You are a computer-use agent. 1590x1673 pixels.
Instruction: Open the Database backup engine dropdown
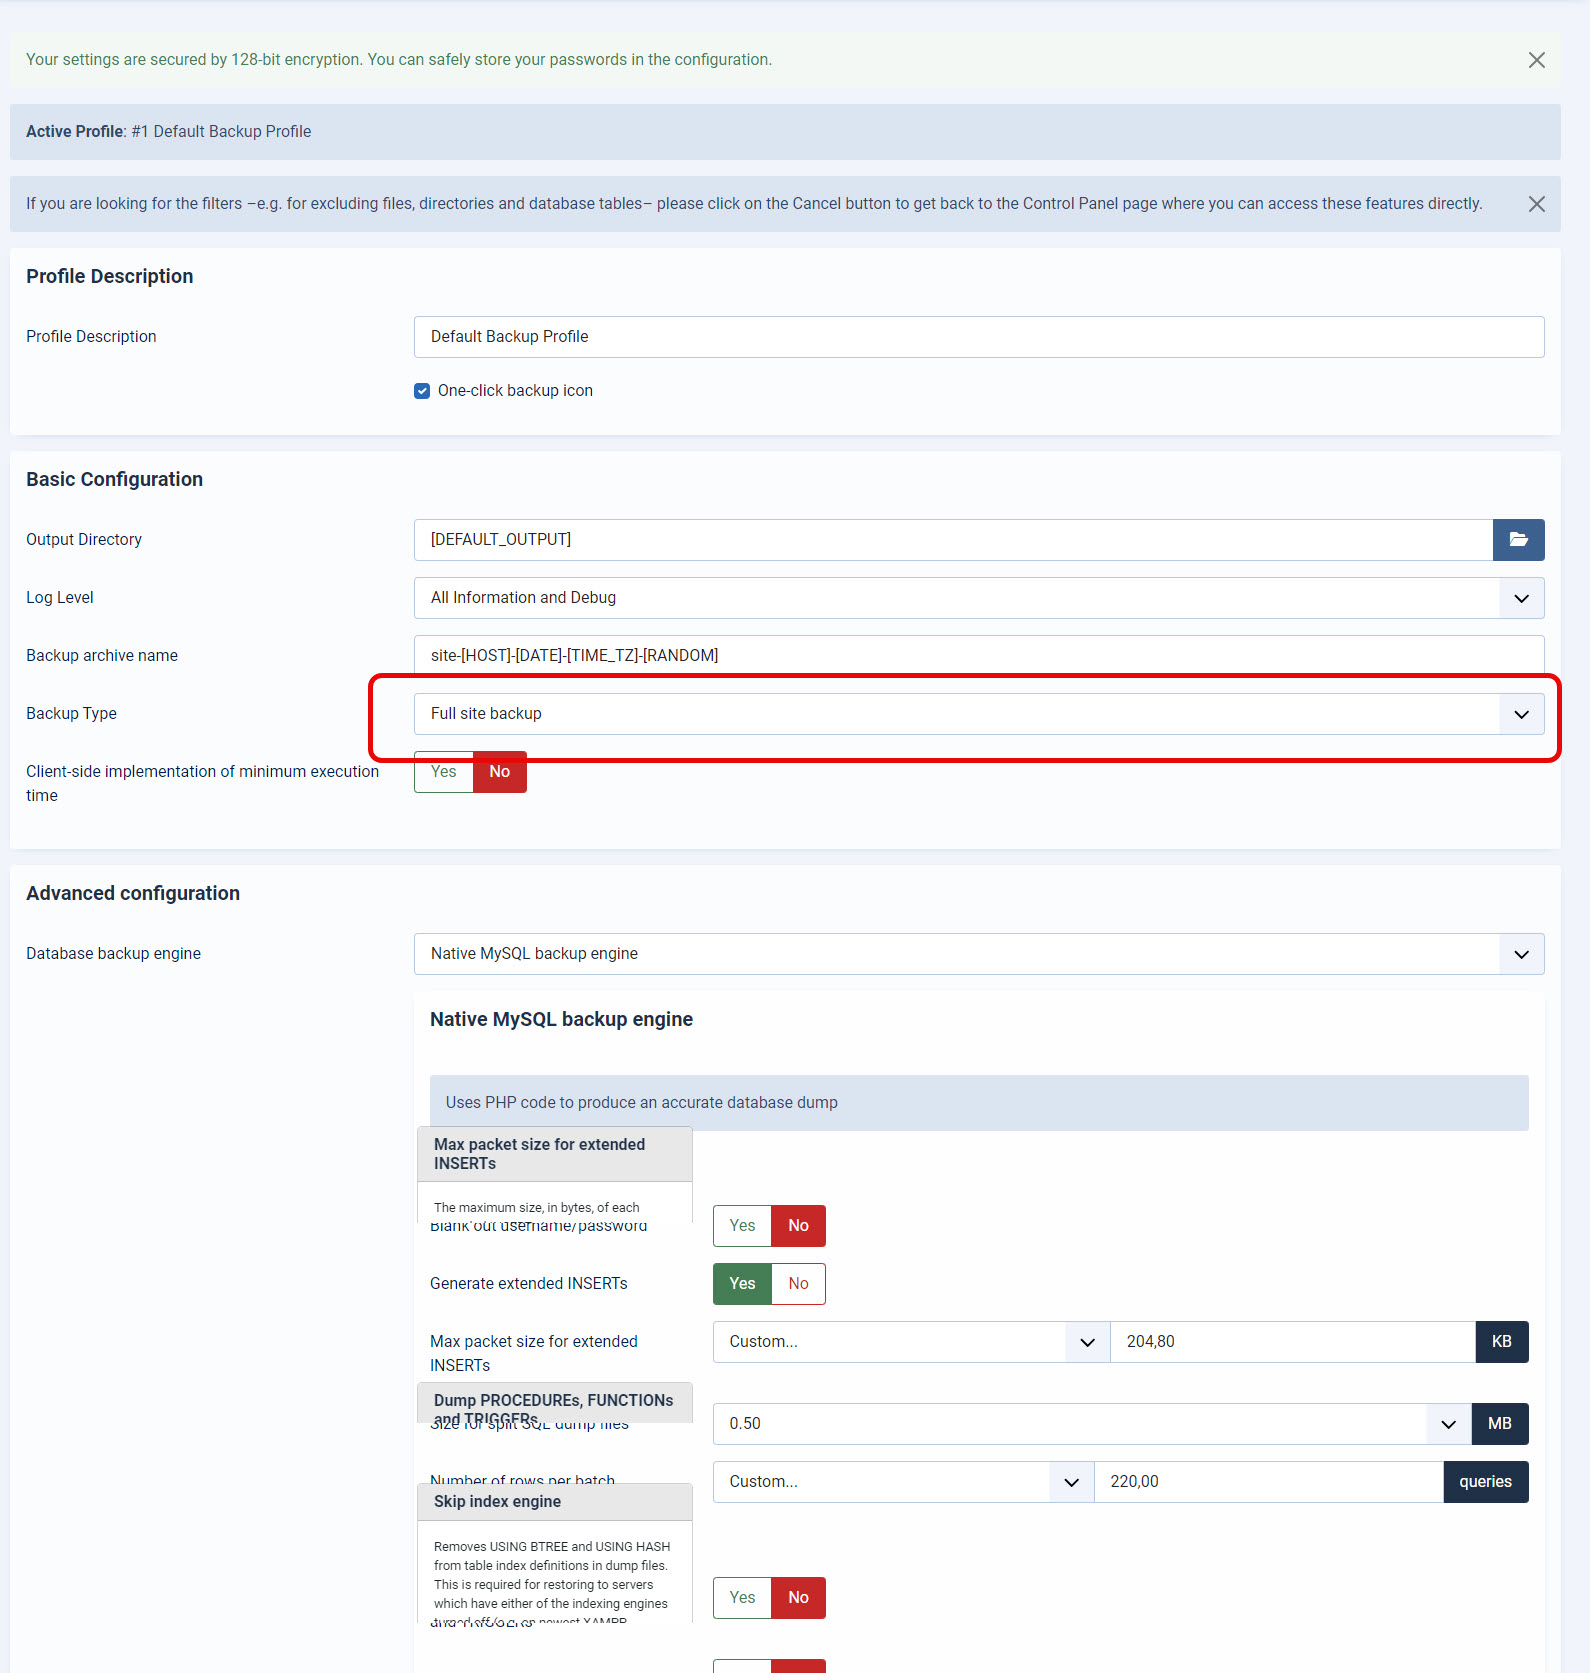tap(978, 954)
